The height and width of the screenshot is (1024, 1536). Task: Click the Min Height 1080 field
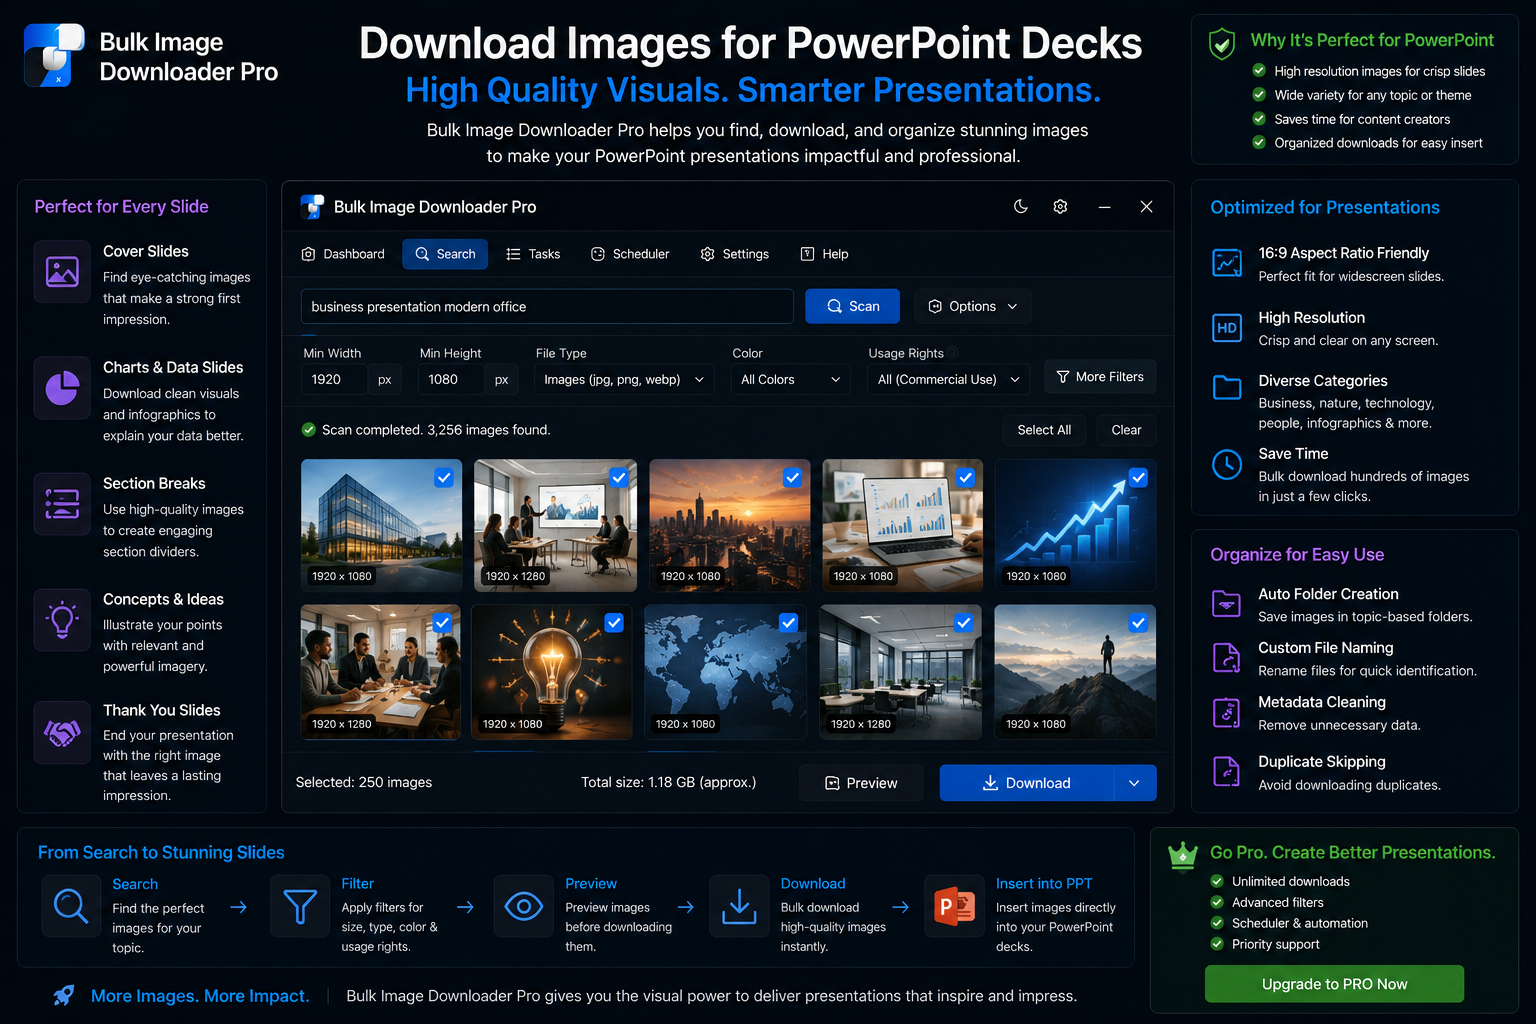coord(451,379)
